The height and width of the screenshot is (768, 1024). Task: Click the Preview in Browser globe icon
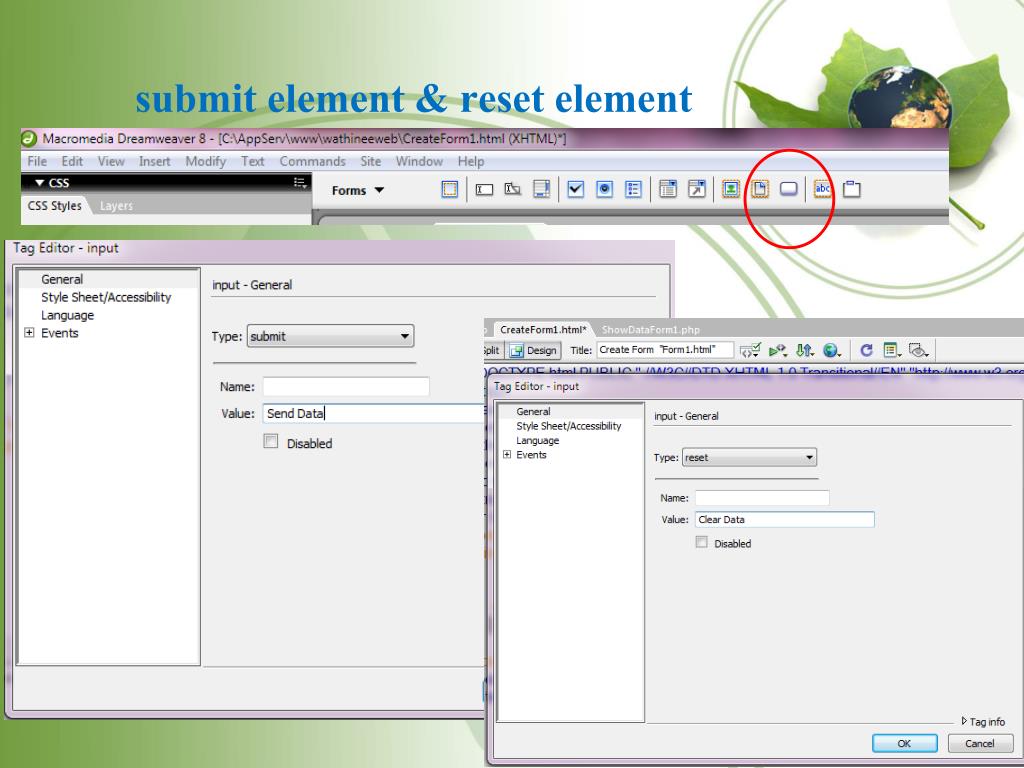pos(830,350)
